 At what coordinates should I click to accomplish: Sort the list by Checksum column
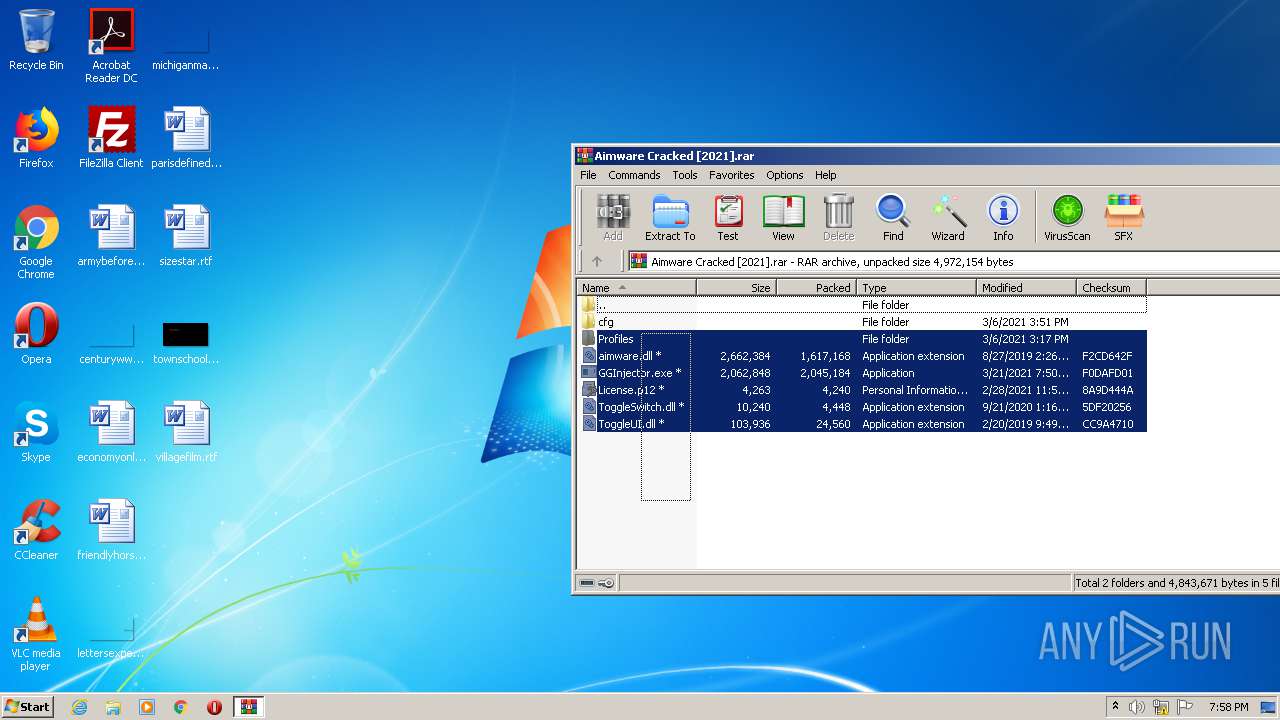point(1111,288)
